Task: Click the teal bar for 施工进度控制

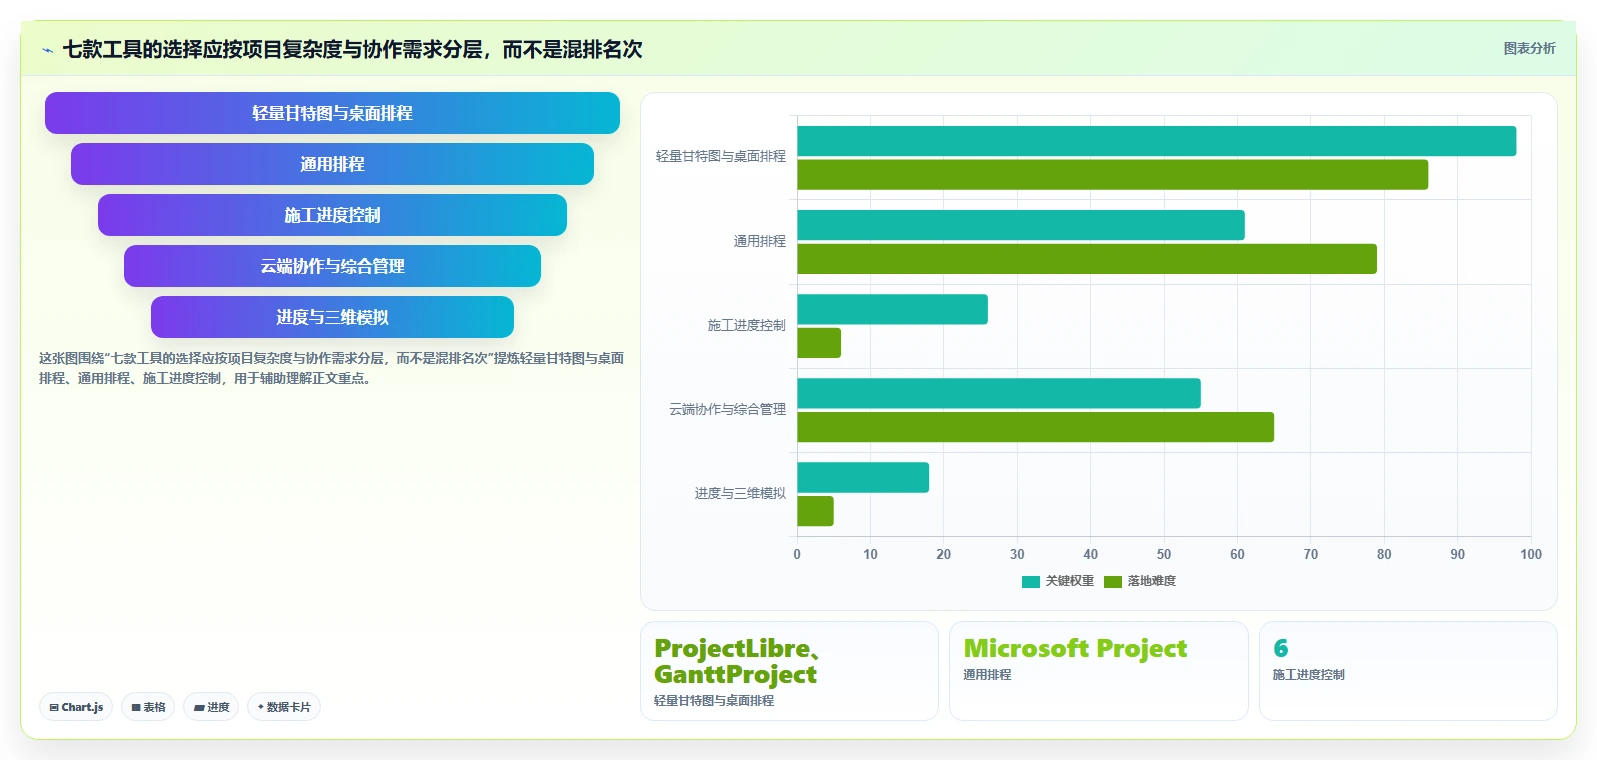Action: click(892, 309)
